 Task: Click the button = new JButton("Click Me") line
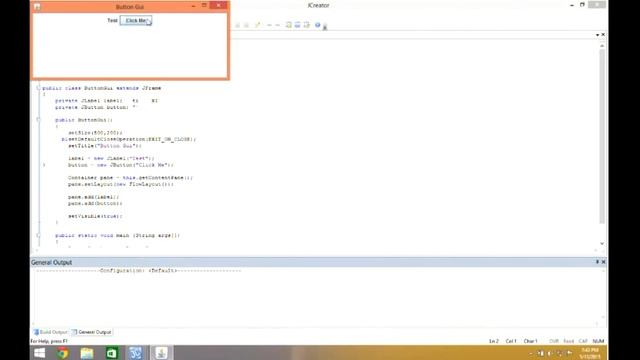coord(121,165)
